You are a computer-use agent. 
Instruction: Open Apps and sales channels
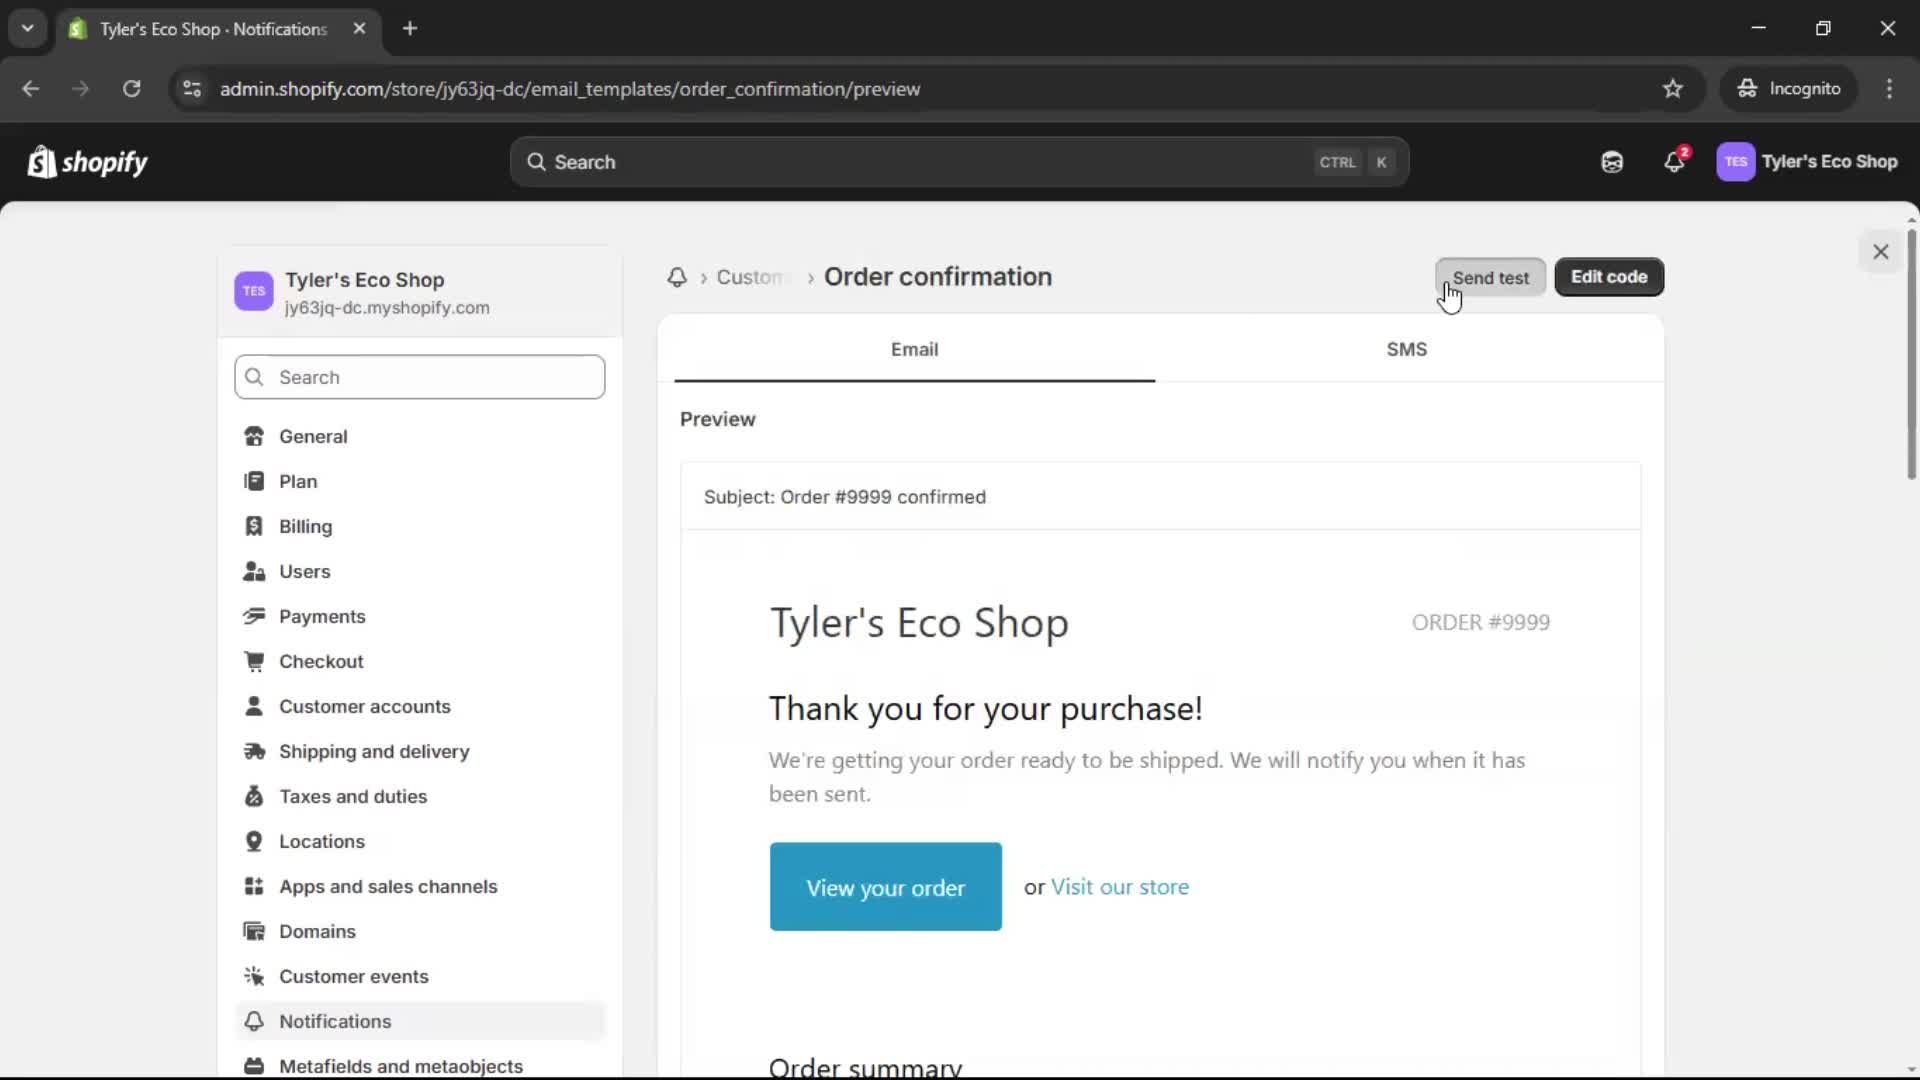(387, 887)
